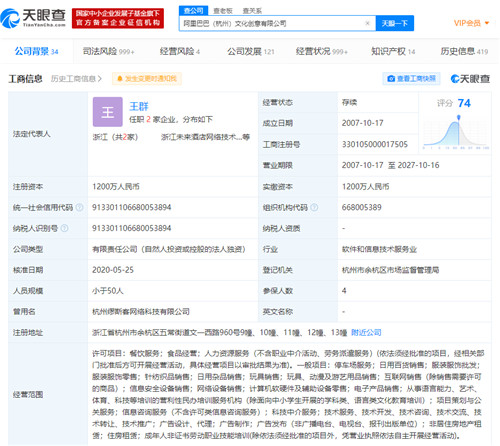Click registration authority 杭州市余杭区市场监督管理局
The height and width of the screenshot is (446, 500).
tap(390, 270)
